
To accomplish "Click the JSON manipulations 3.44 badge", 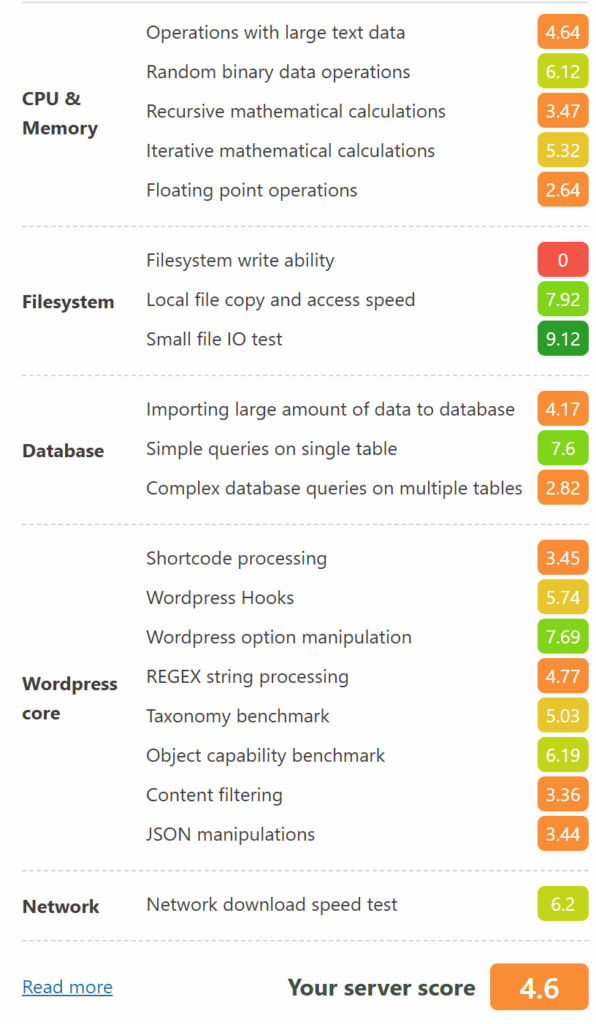I will (563, 833).
